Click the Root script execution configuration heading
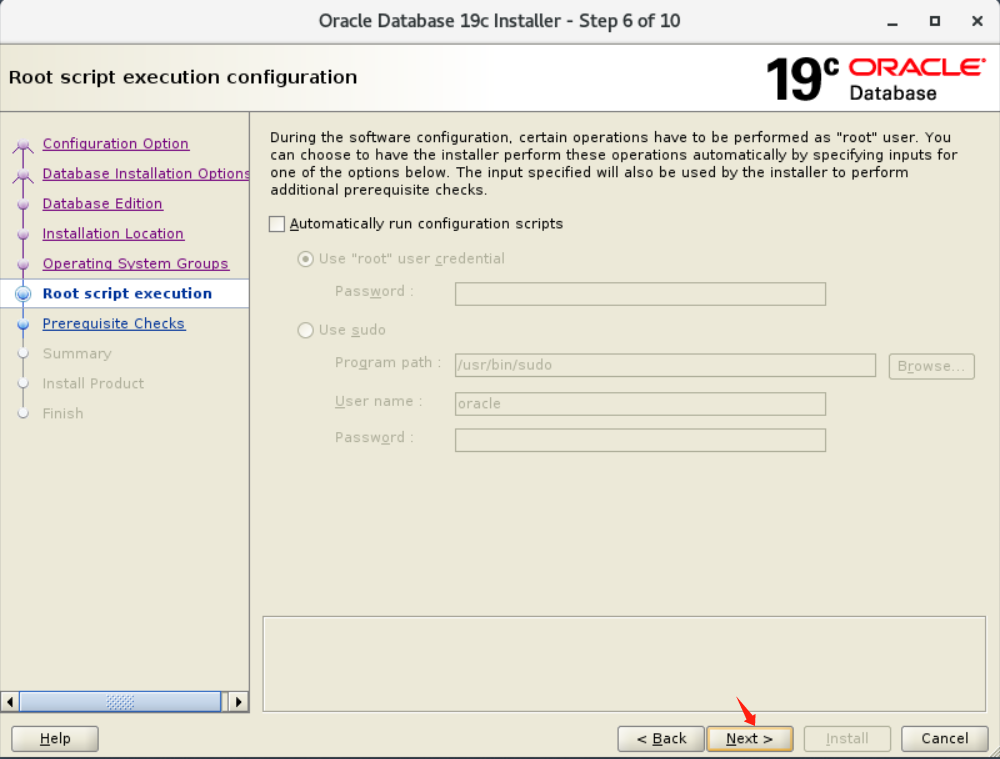 coord(183,77)
